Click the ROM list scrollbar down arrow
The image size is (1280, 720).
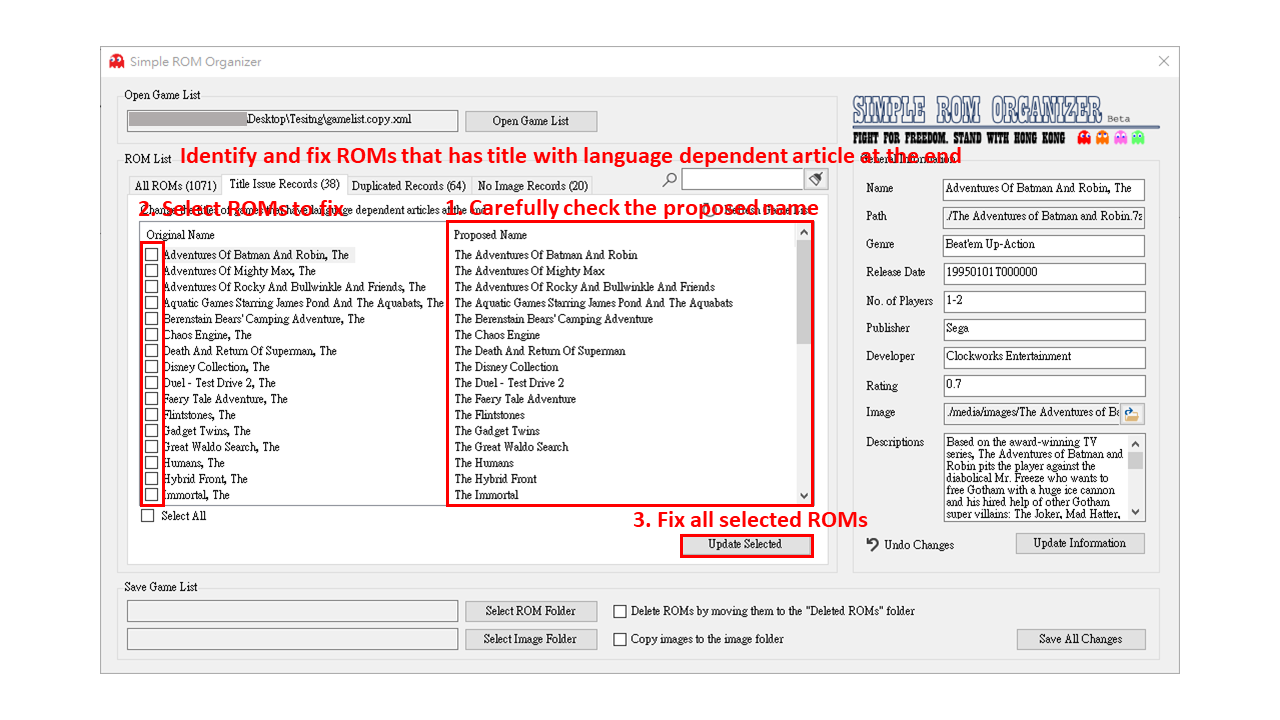803,495
